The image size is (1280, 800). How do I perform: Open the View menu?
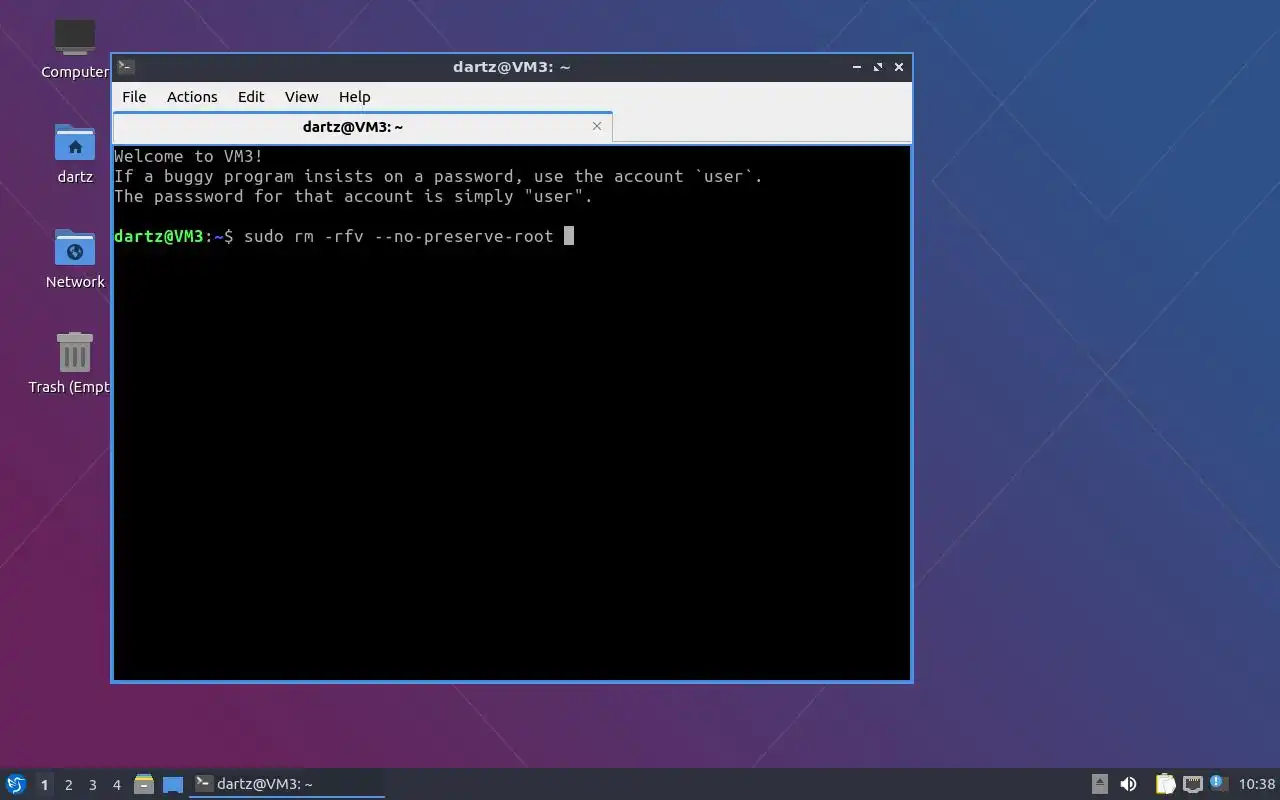[301, 97]
